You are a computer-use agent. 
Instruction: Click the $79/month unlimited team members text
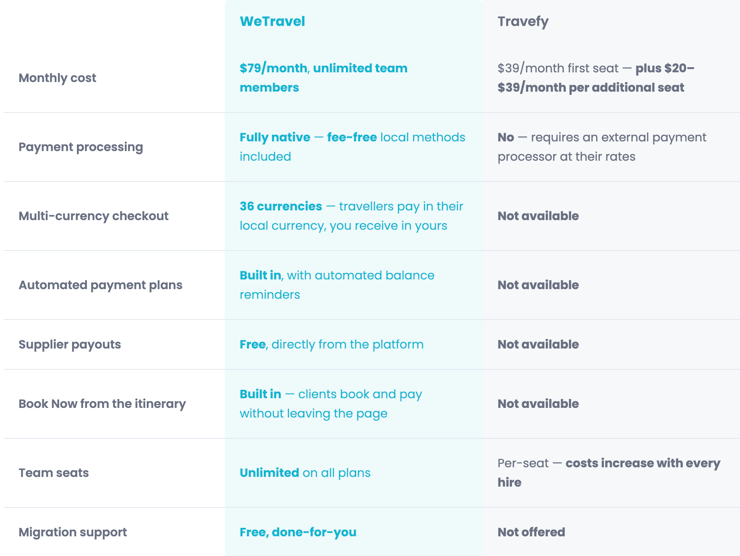[323, 78]
